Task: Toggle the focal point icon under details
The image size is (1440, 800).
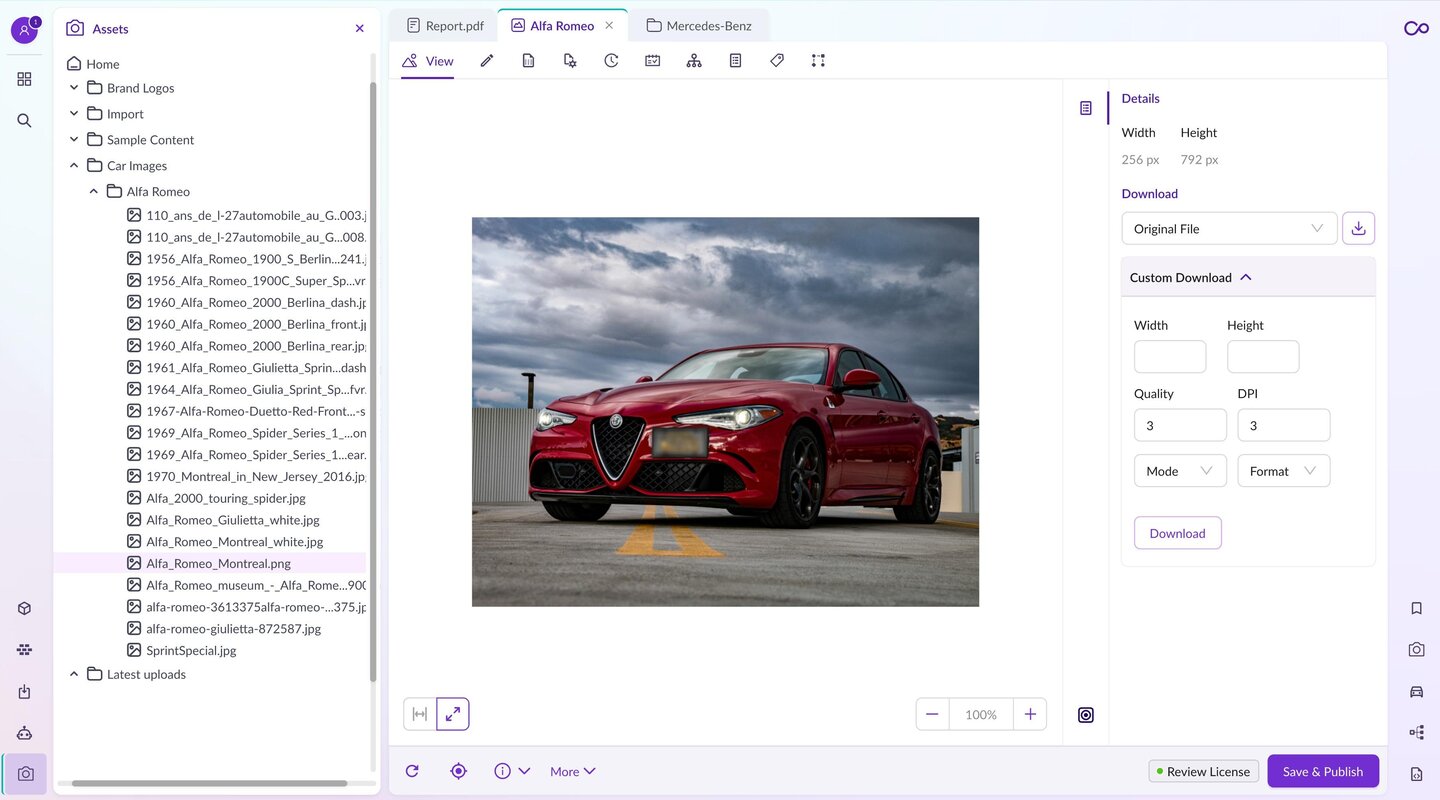Action: [x=1086, y=715]
